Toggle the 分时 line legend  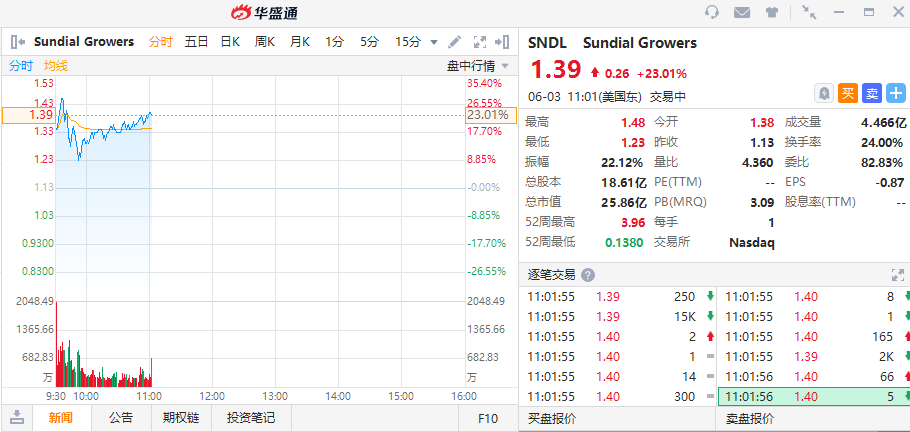[x=21, y=66]
